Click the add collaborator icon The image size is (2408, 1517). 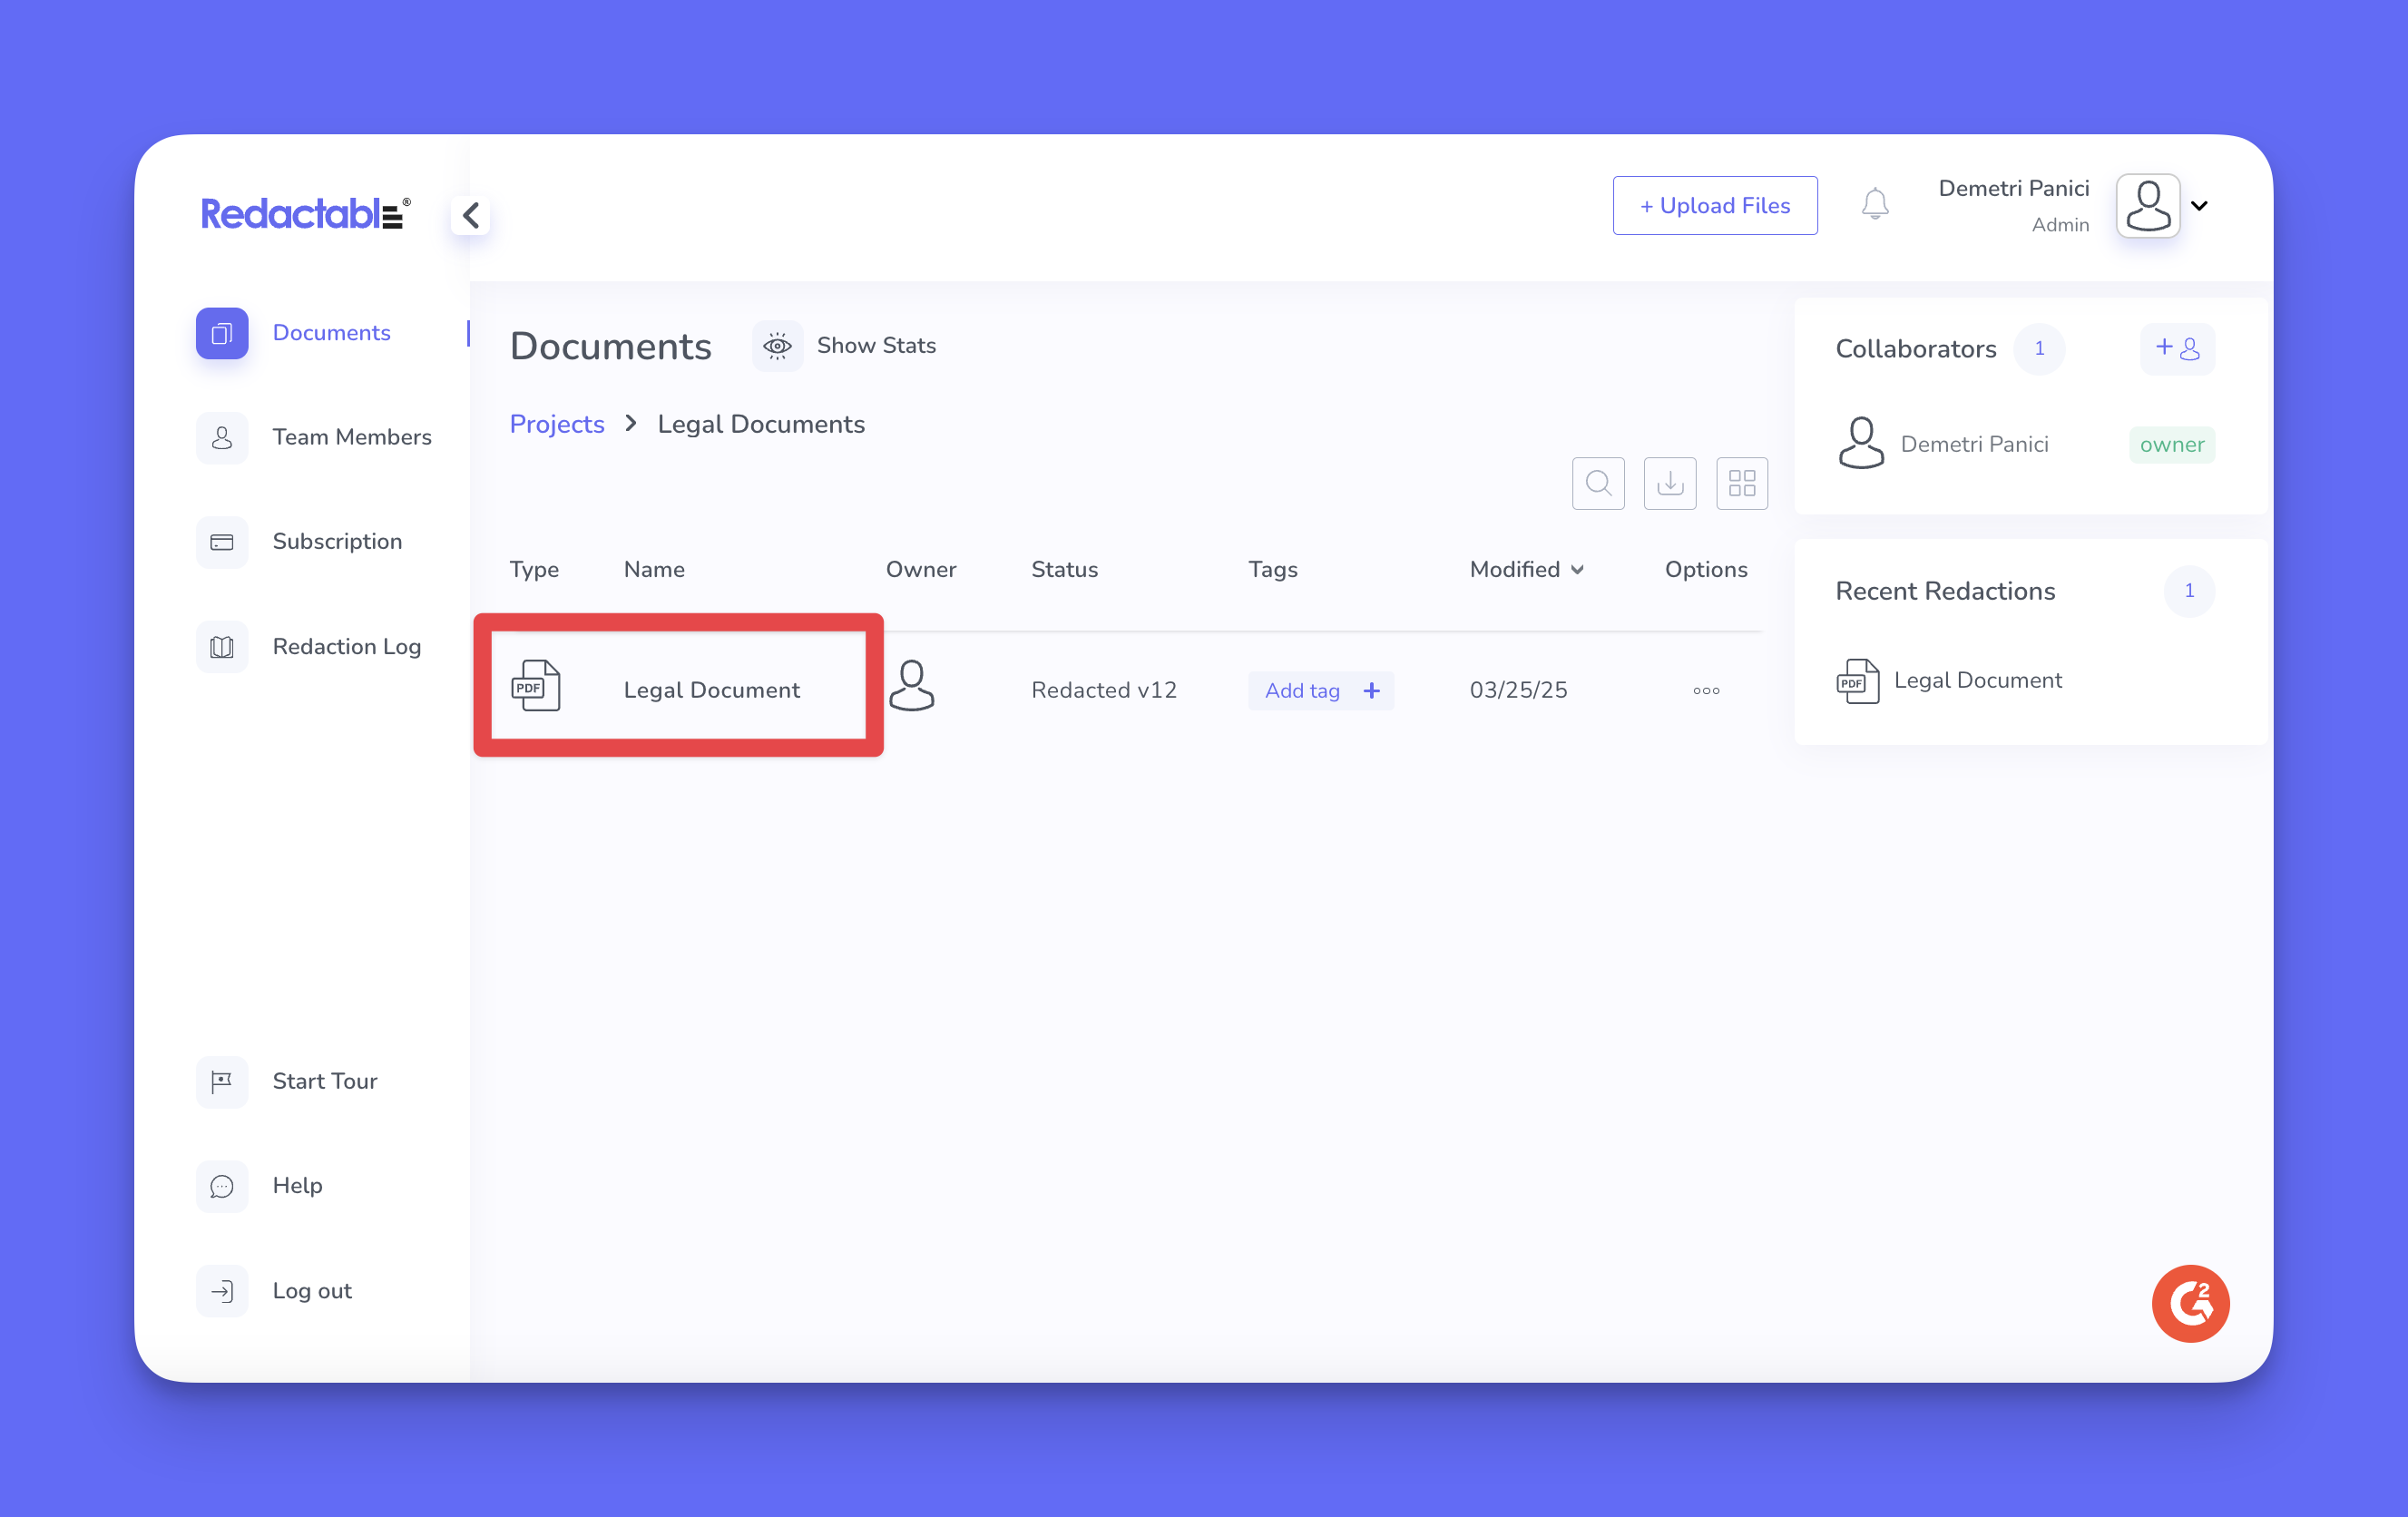click(x=2177, y=349)
